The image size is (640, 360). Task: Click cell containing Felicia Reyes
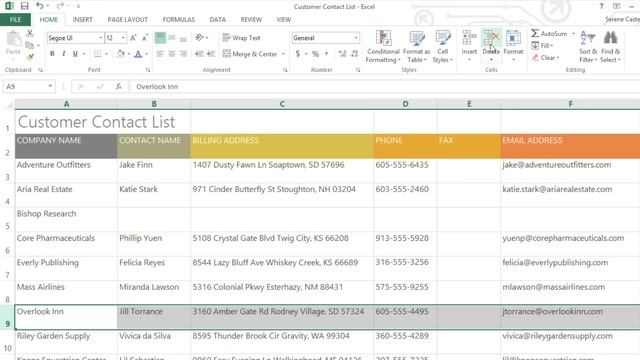point(154,268)
